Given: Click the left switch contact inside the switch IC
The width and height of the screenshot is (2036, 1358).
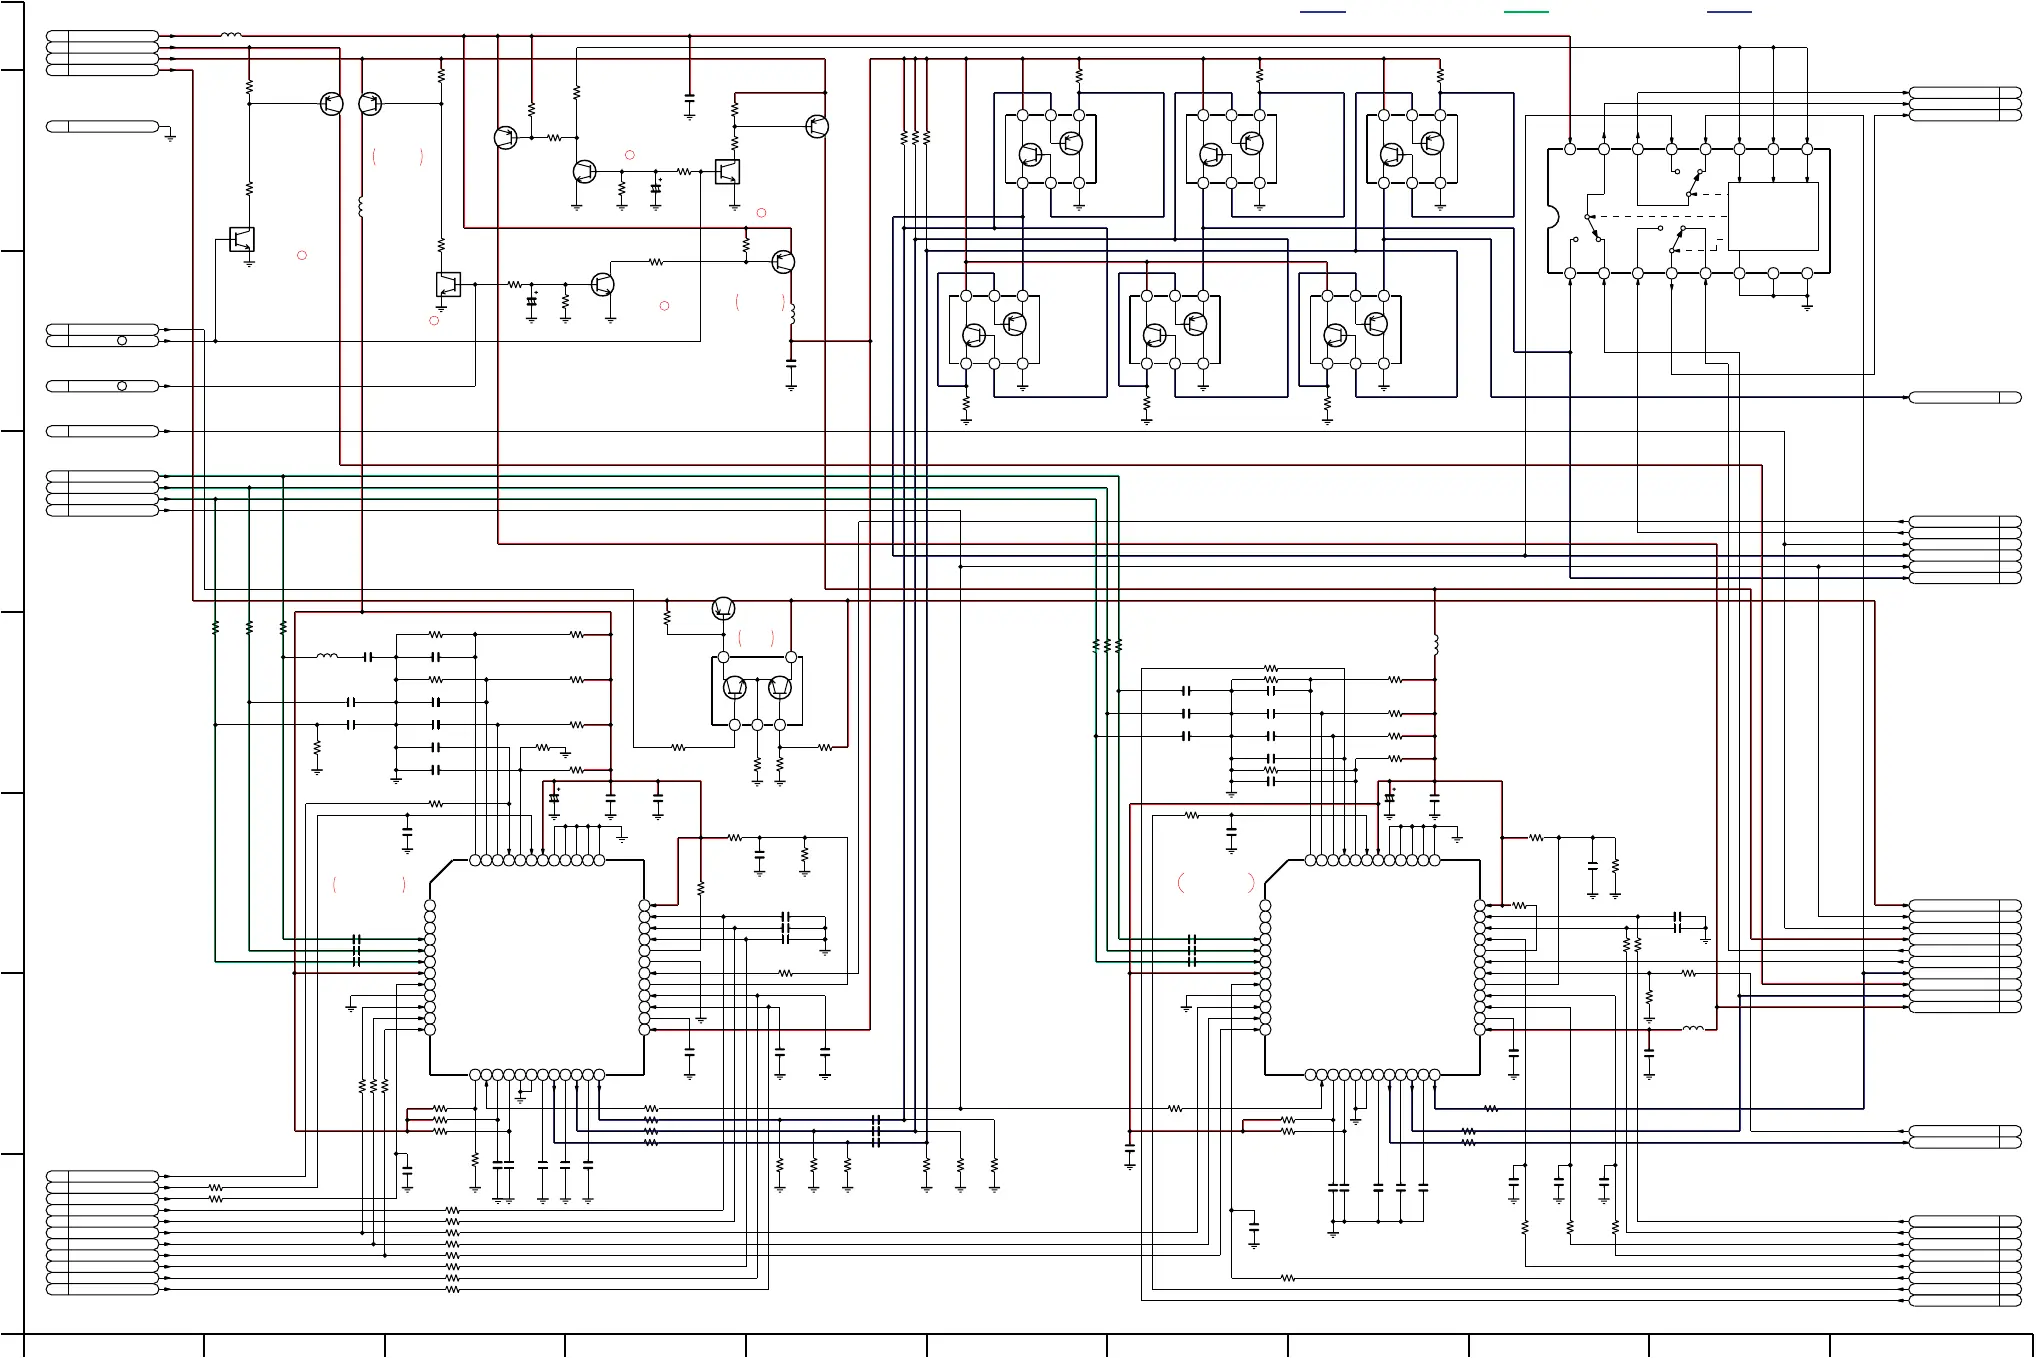Looking at the screenshot, I should coord(1593,228).
